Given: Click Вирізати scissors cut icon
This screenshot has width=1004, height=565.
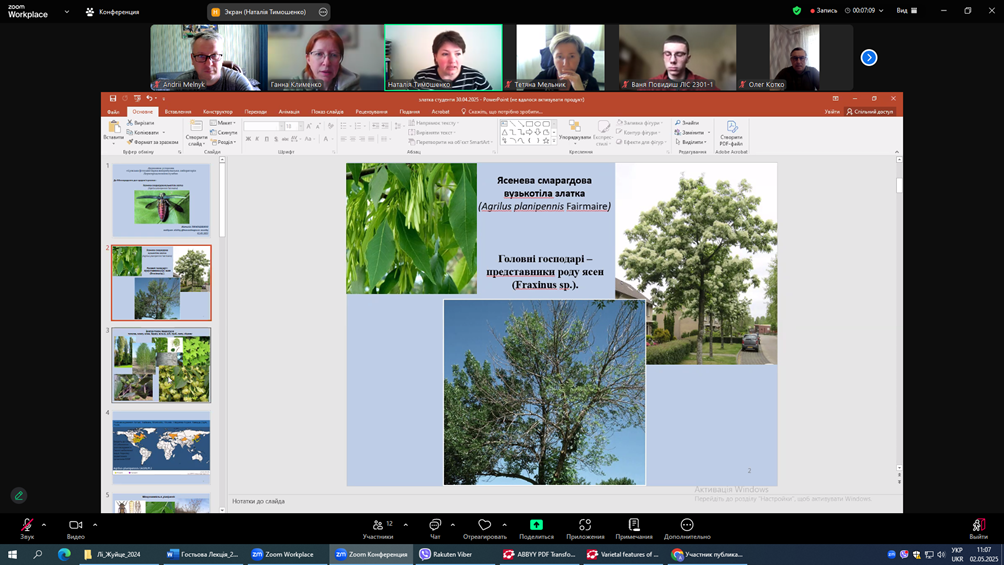Looking at the screenshot, I should [x=130, y=123].
